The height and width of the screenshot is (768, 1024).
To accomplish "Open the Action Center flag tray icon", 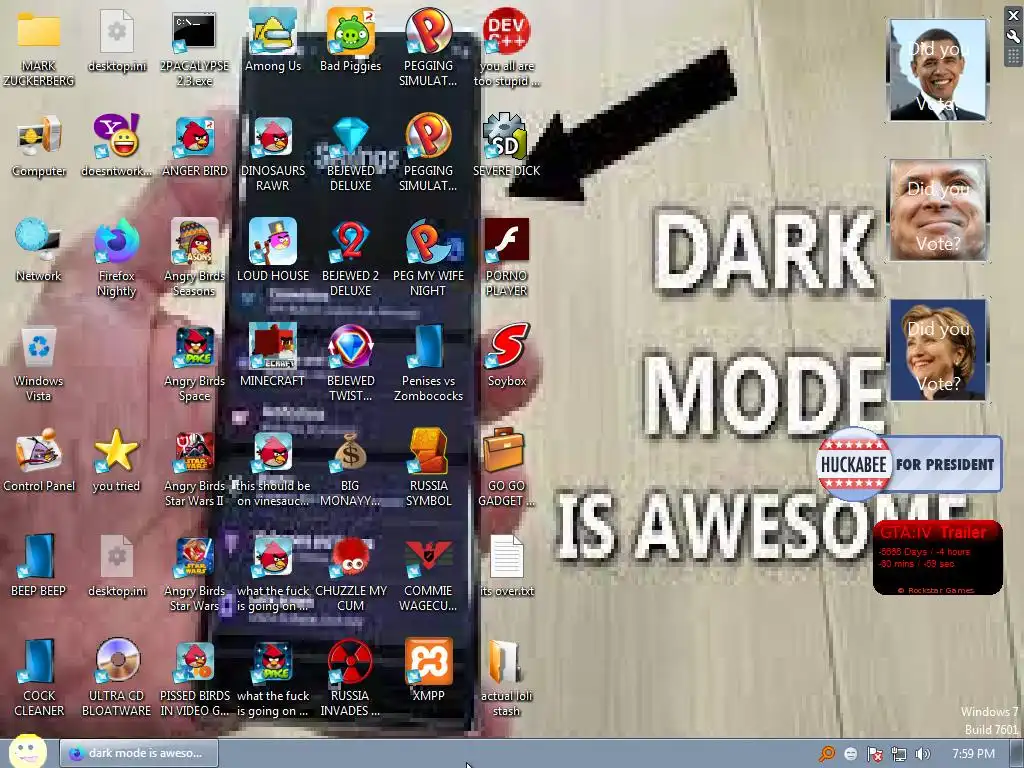I will [x=874, y=754].
